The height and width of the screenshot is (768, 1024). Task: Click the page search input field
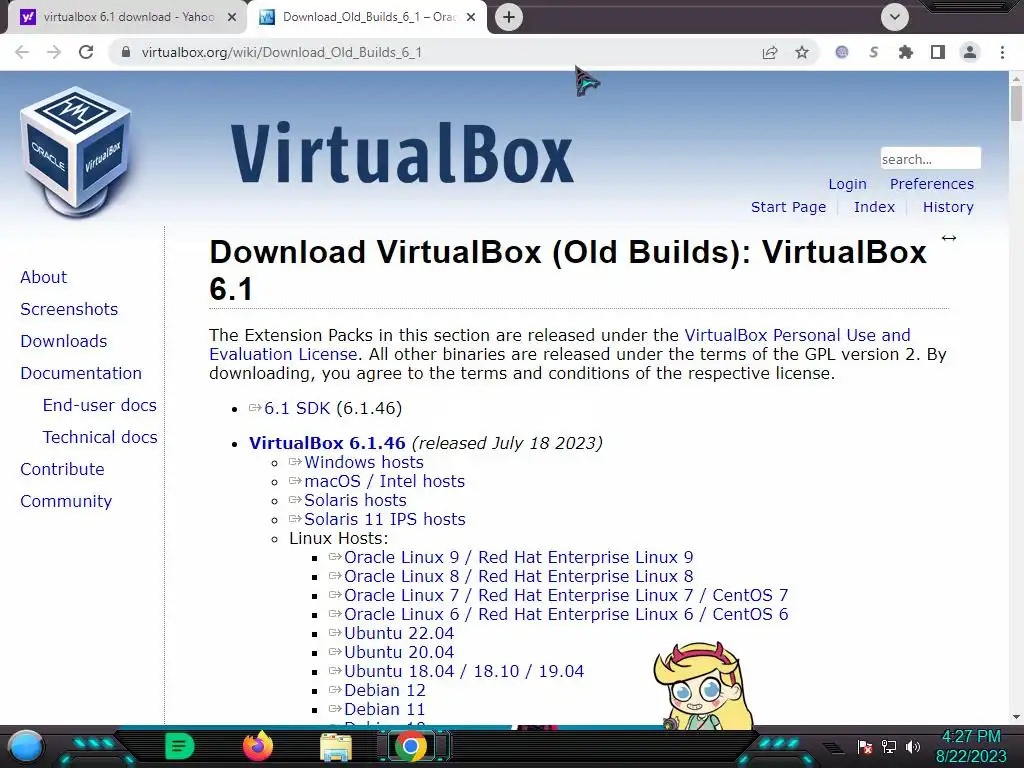pyautogui.click(x=930, y=159)
